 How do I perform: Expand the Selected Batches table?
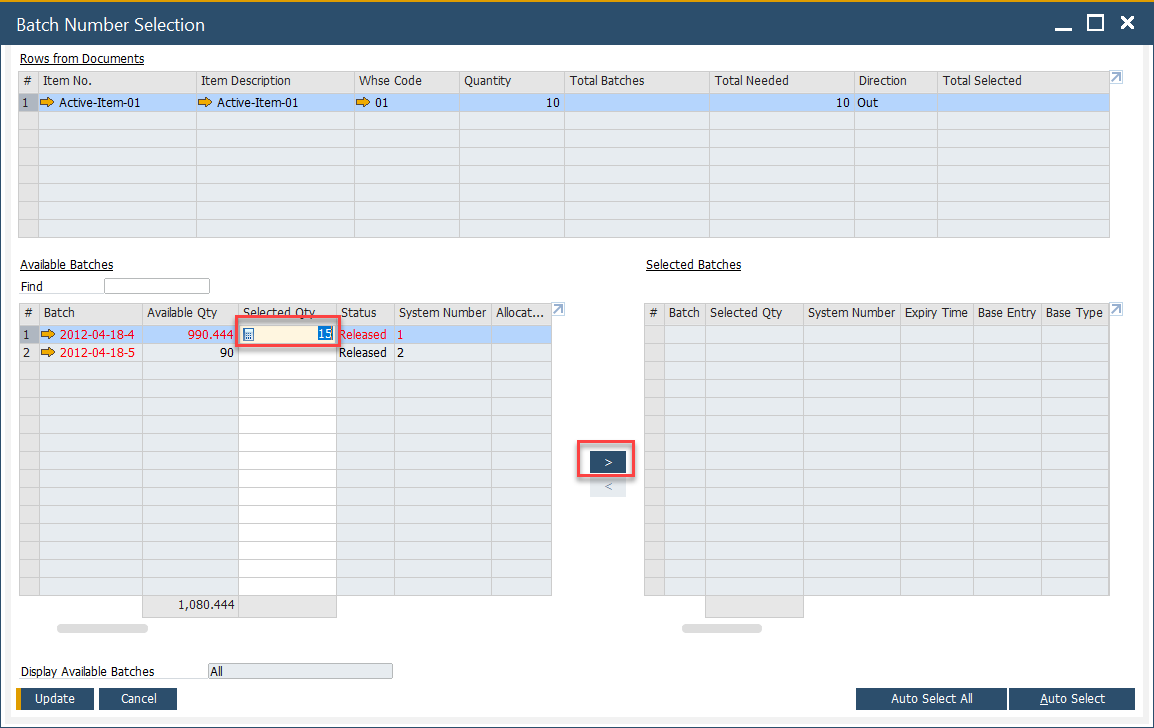pyautogui.click(x=1116, y=309)
